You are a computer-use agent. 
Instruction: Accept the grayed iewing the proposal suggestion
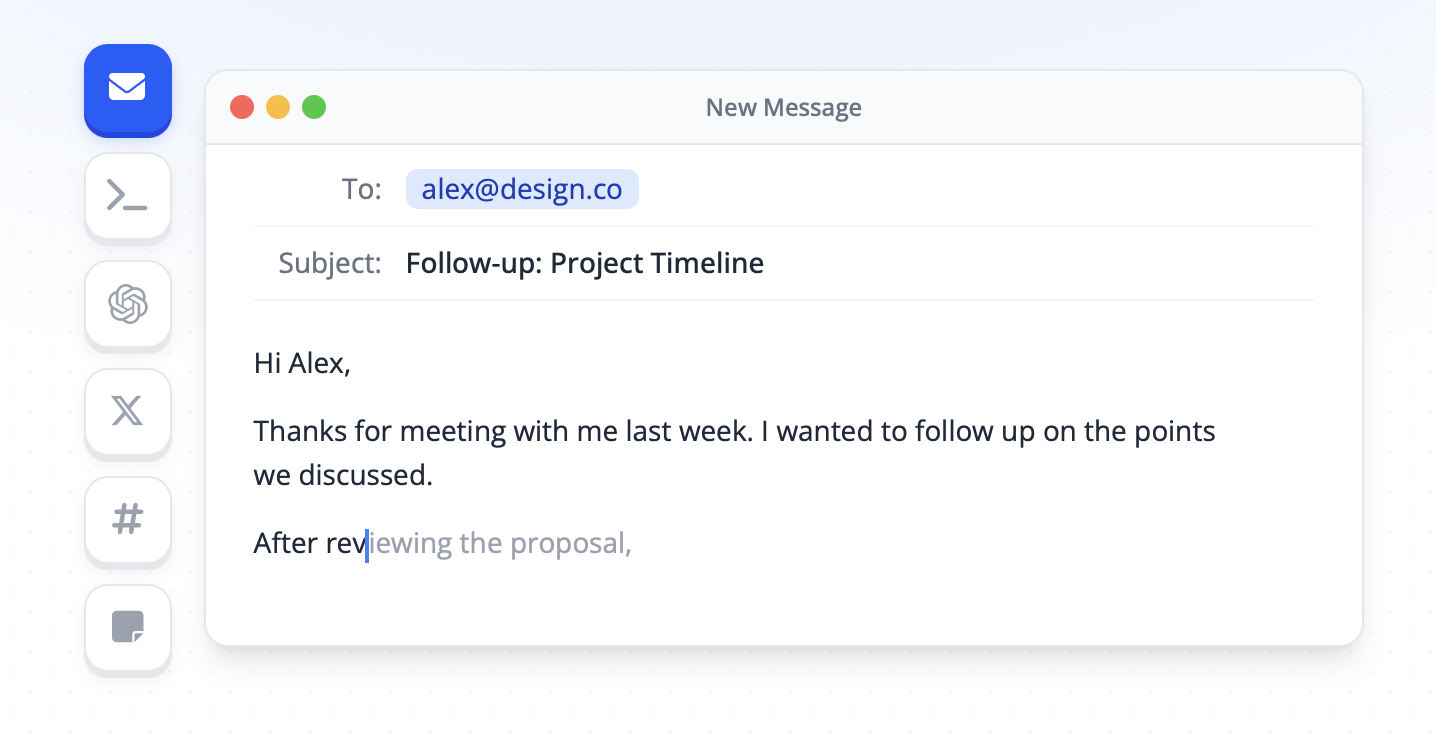coord(501,544)
